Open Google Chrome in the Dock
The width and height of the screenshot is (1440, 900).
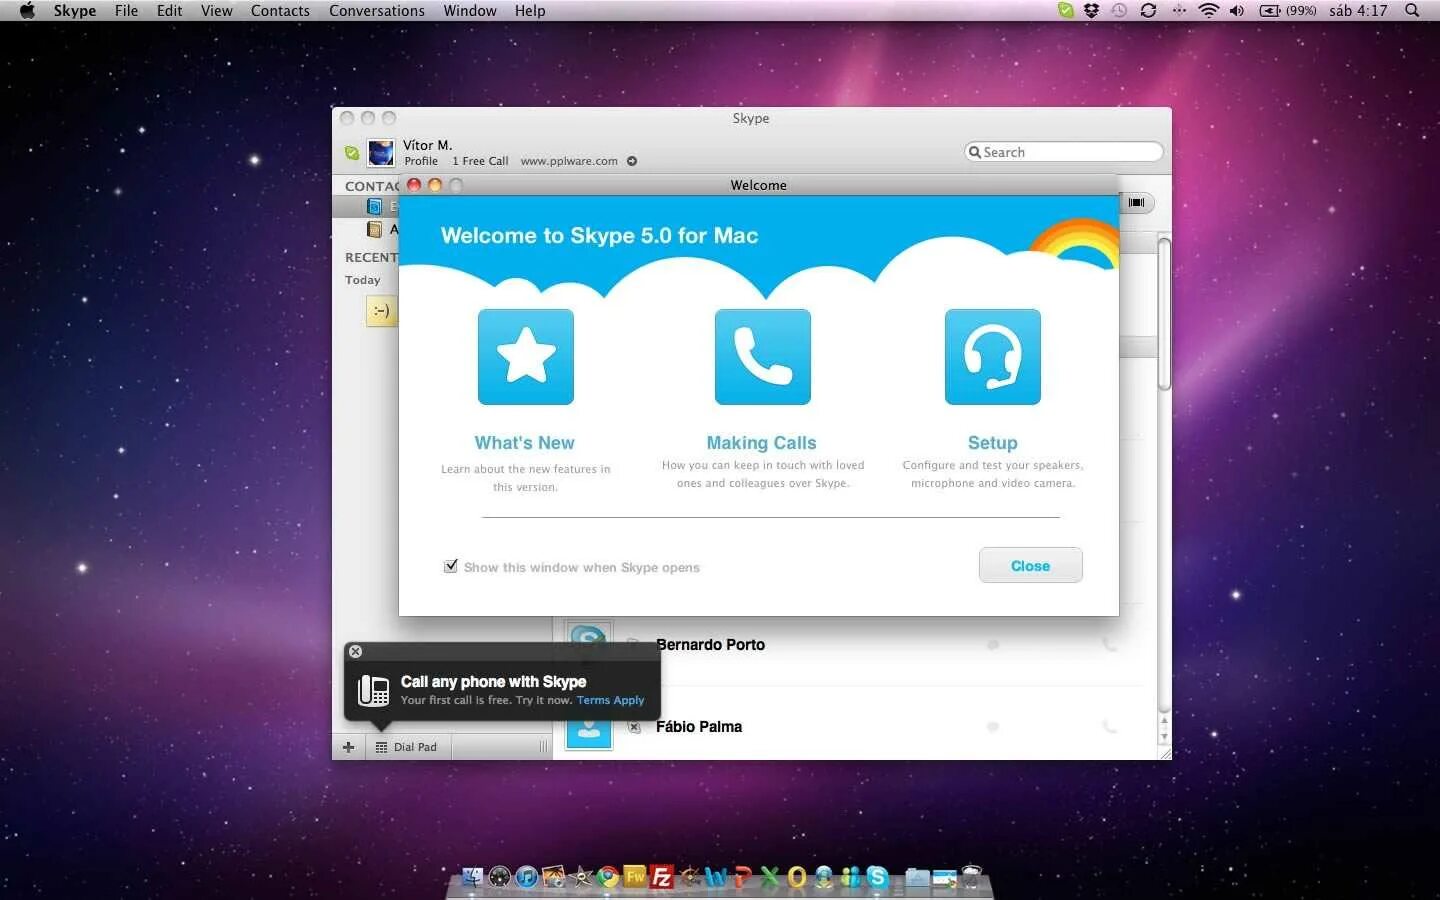[608, 877]
